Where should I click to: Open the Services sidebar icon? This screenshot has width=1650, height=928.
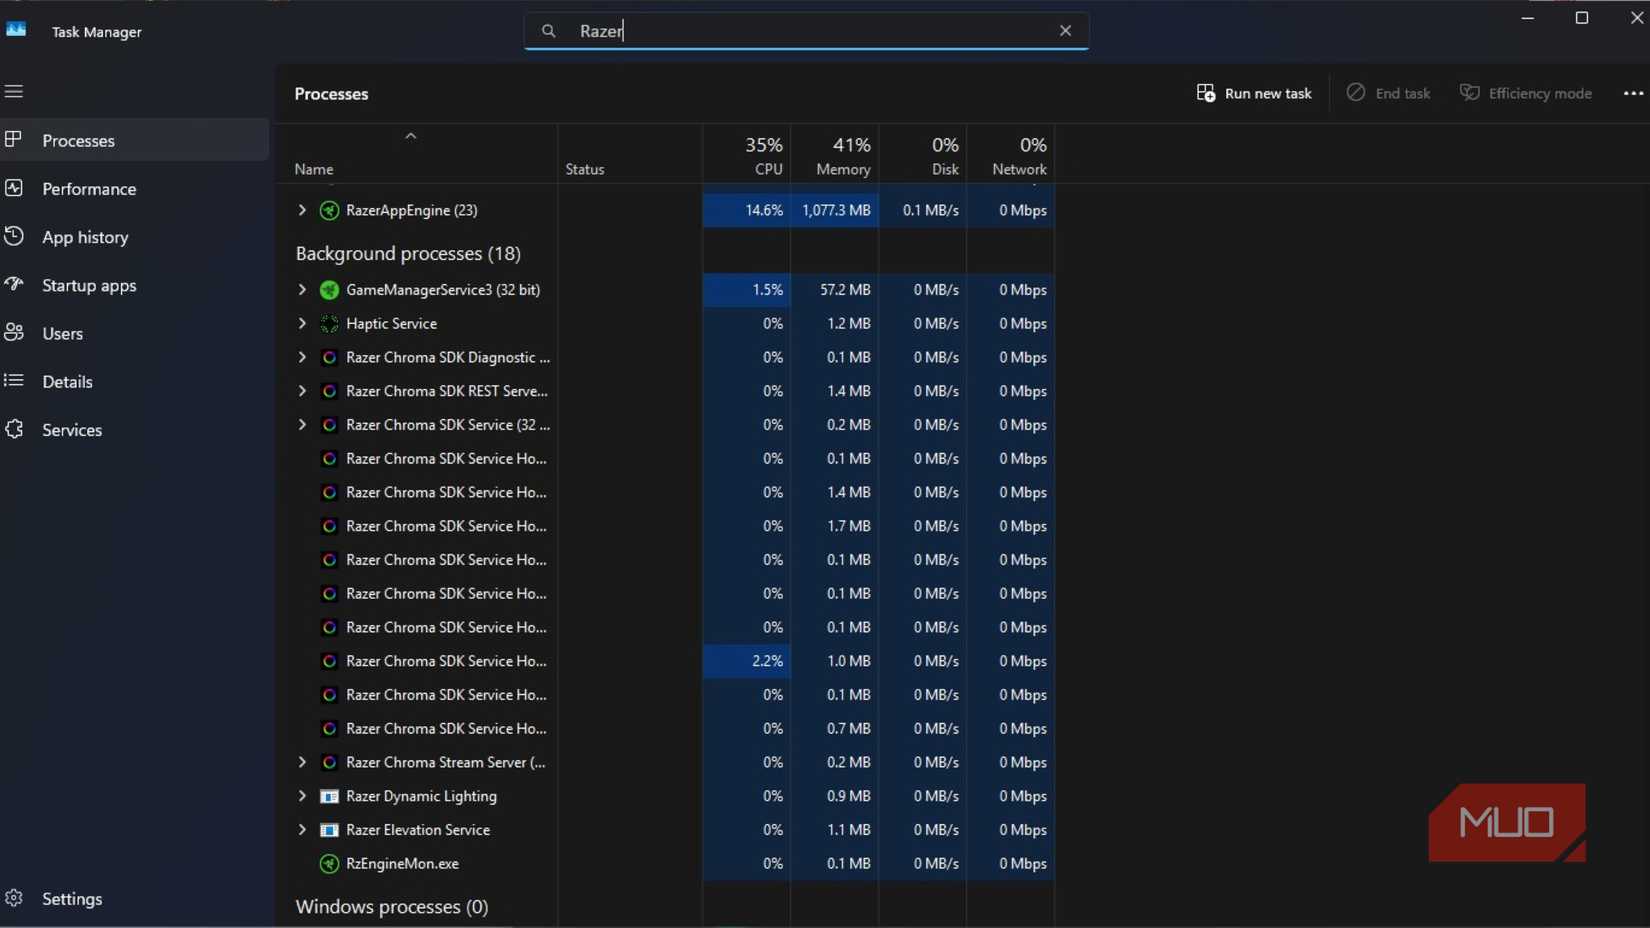click(x=15, y=429)
